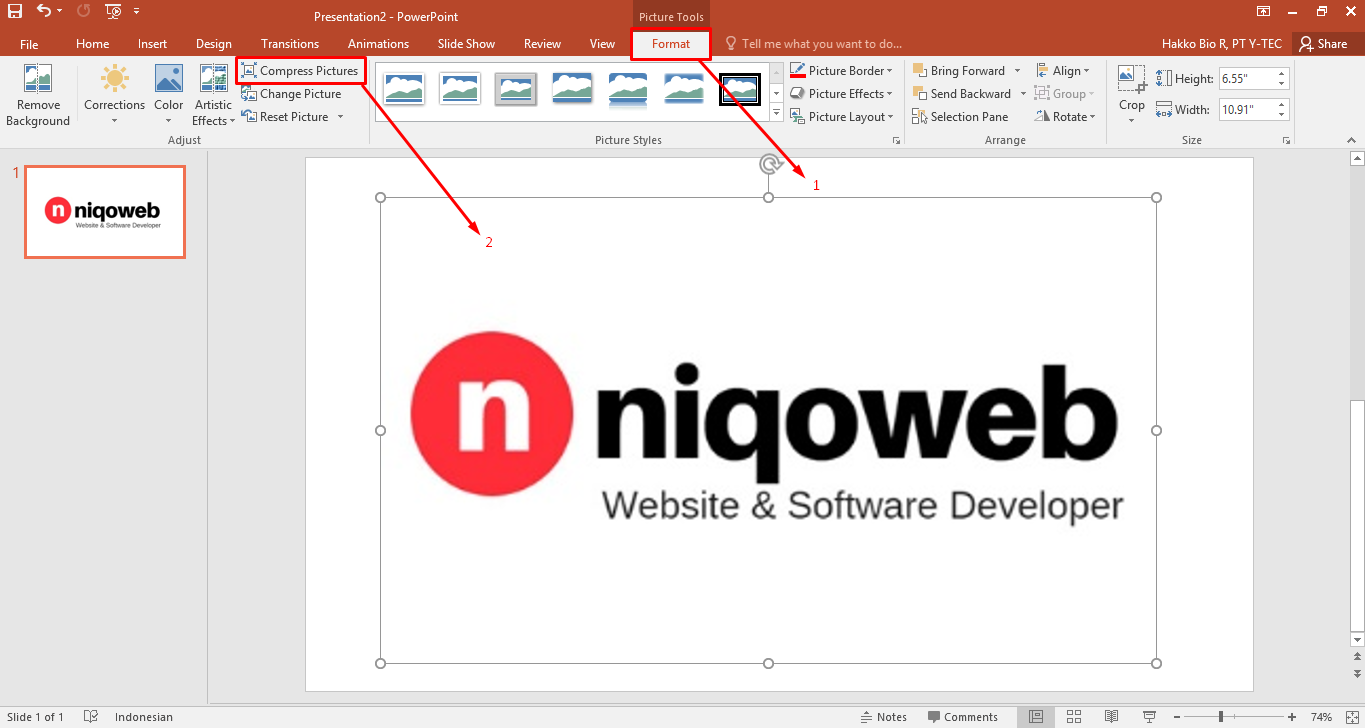Switch to the Transitions tab
1365x728 pixels.
click(x=290, y=44)
